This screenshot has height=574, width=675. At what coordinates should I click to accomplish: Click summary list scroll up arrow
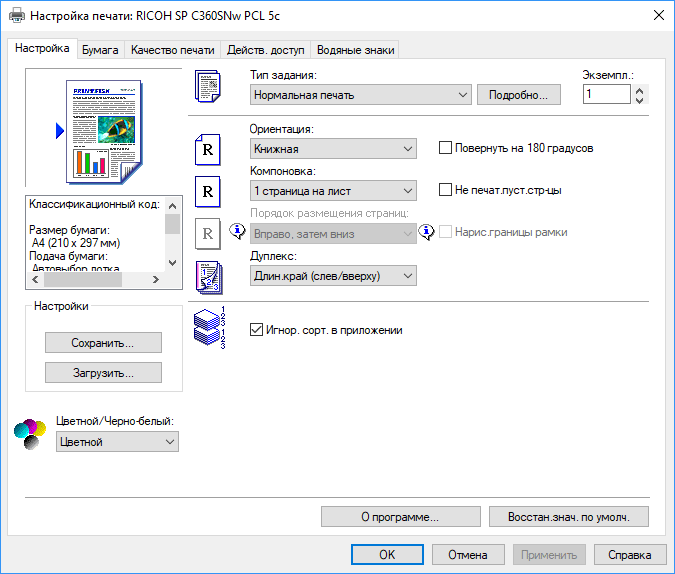(173, 206)
